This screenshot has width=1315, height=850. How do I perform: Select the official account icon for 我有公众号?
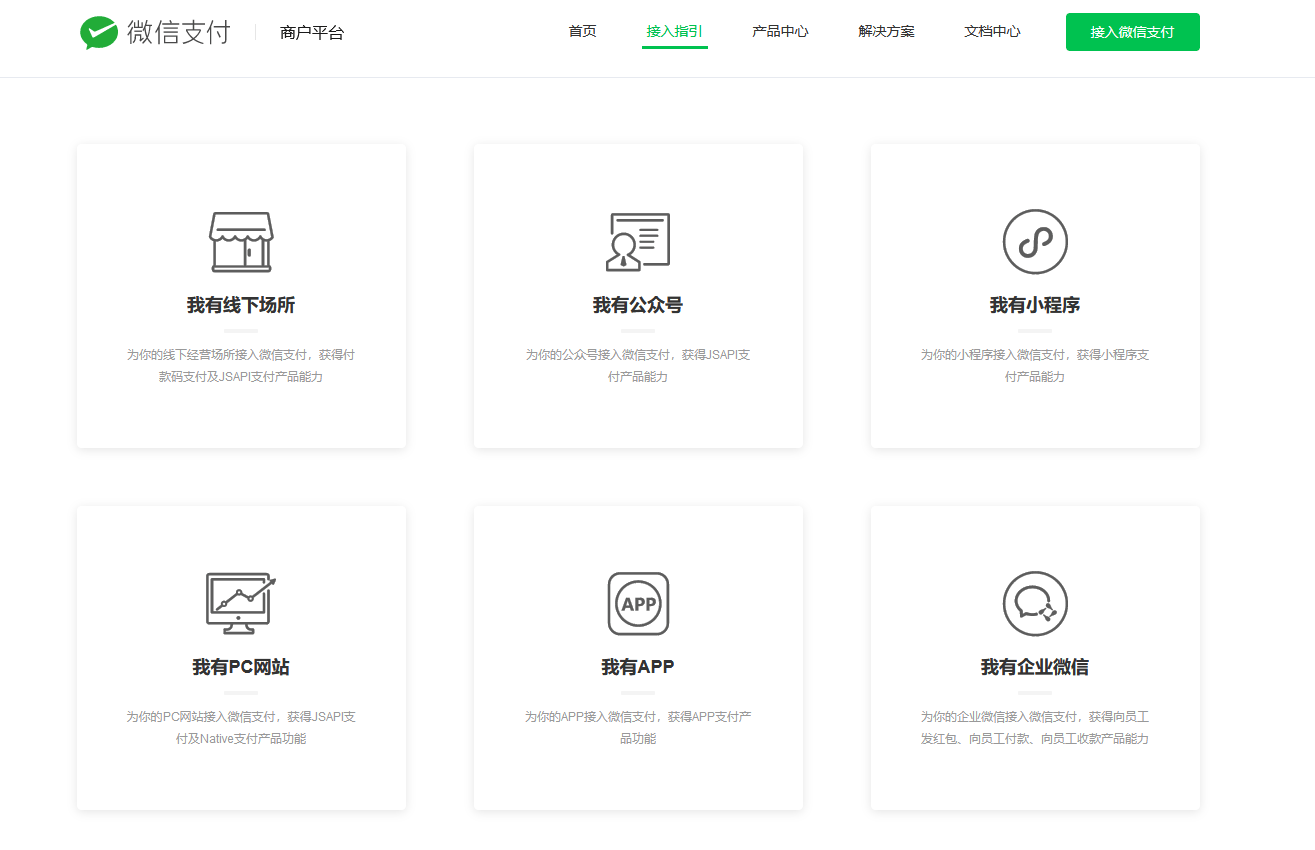[638, 241]
